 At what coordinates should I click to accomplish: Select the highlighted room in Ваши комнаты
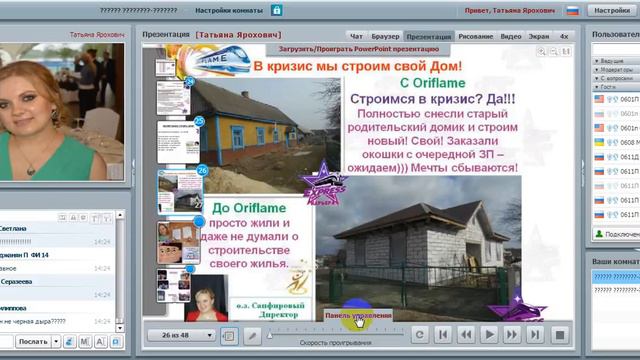coord(616,277)
